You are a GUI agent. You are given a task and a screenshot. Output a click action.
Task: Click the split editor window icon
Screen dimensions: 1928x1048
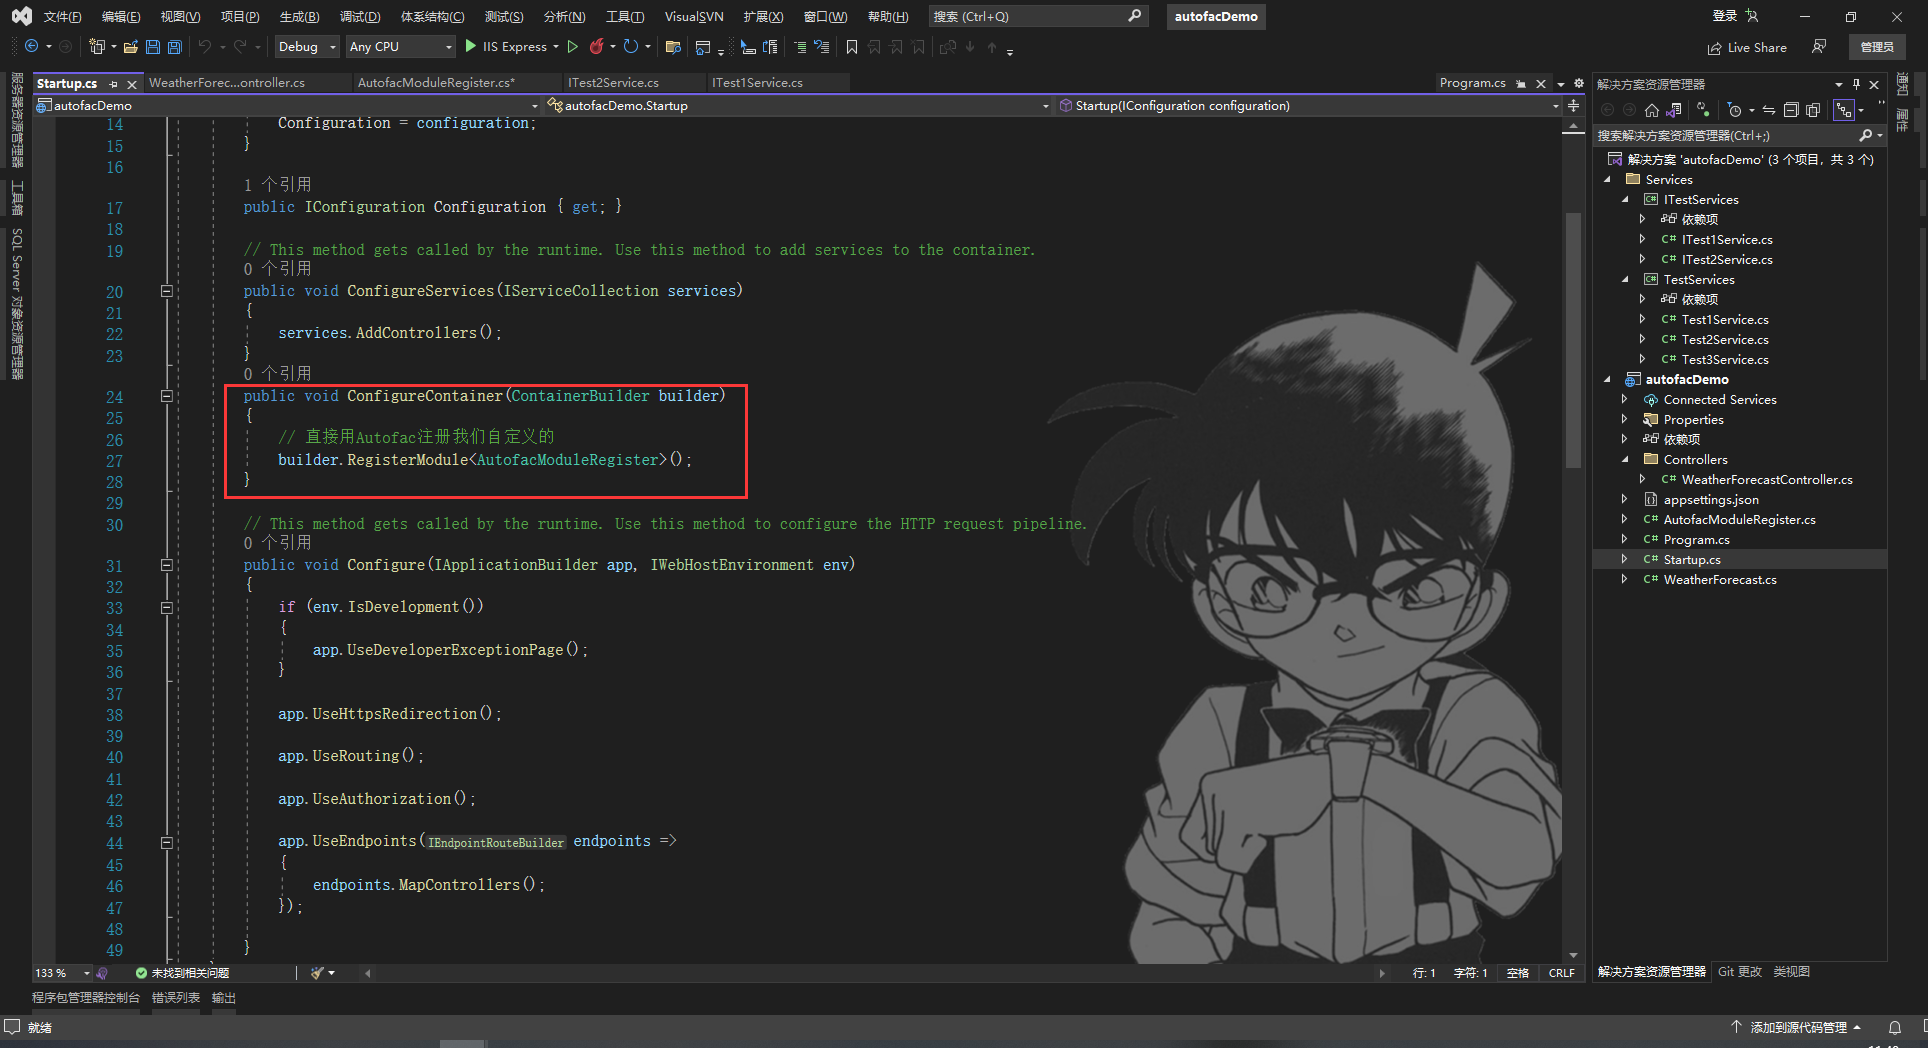[1573, 105]
